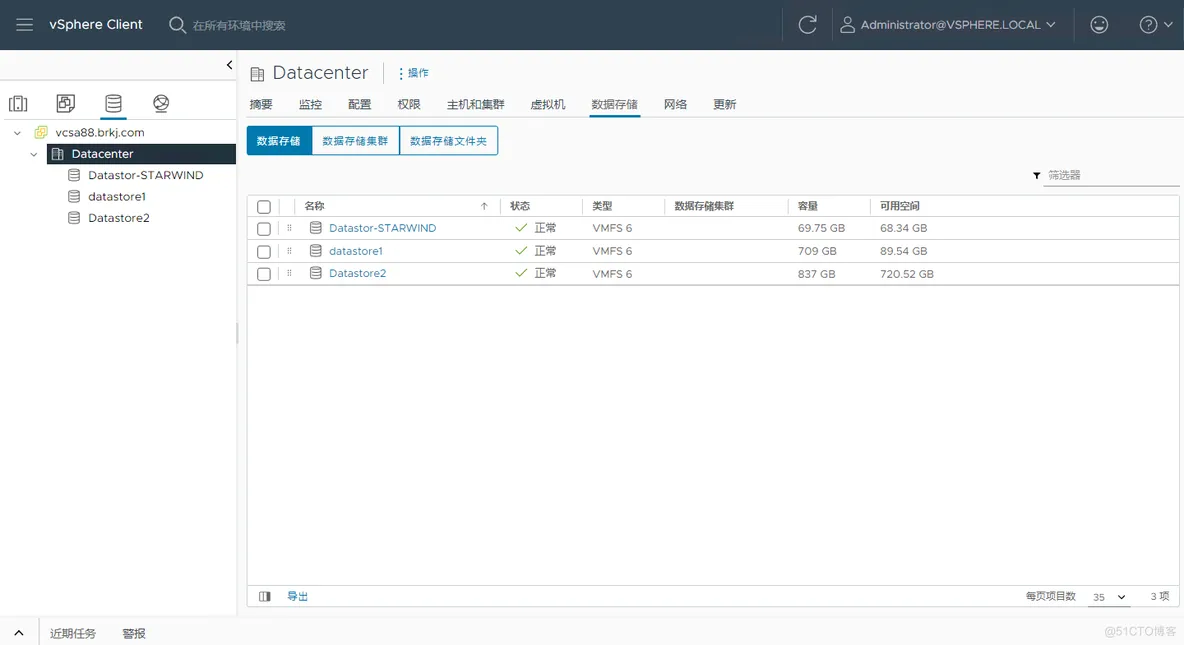Image resolution: width=1184 pixels, height=645 pixels.
Task: Click the 720.52 GB free space cell
Action: 906,274
